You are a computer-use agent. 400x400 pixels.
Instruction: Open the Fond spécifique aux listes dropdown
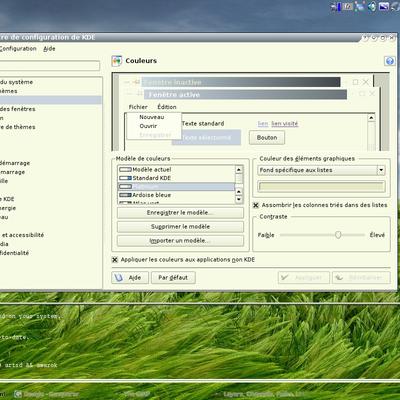(321, 170)
